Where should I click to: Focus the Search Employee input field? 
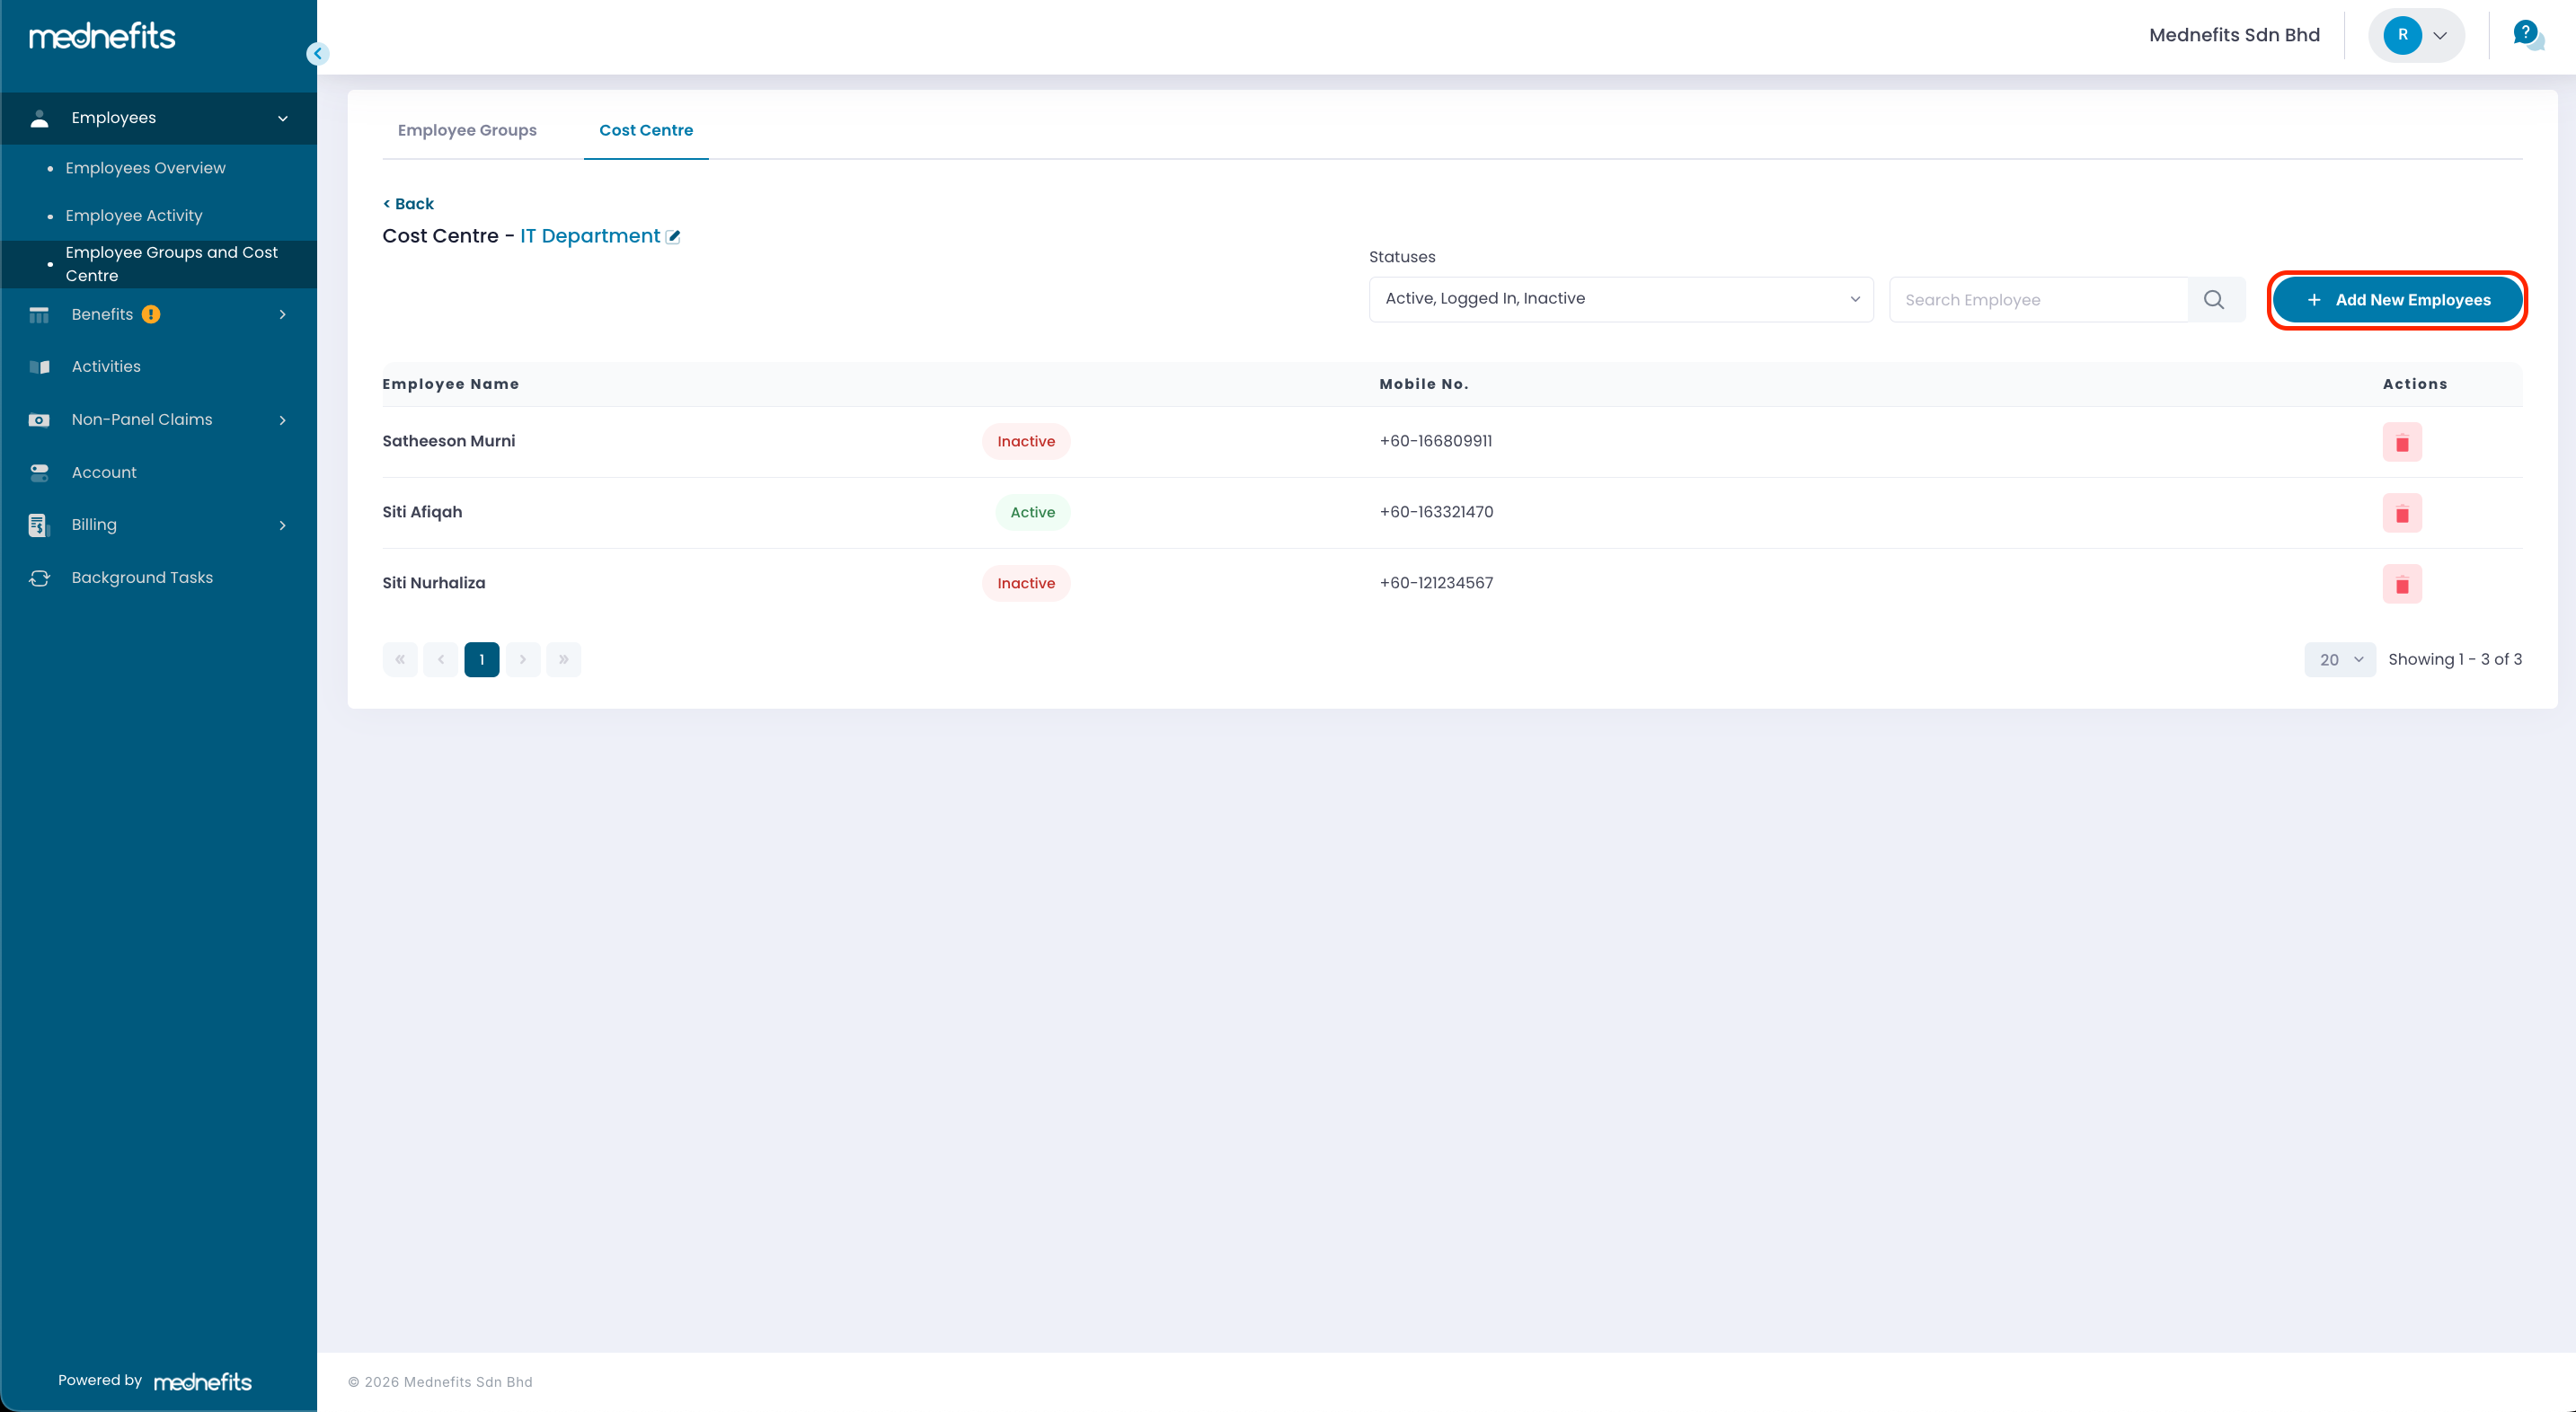pyautogui.click(x=2037, y=300)
